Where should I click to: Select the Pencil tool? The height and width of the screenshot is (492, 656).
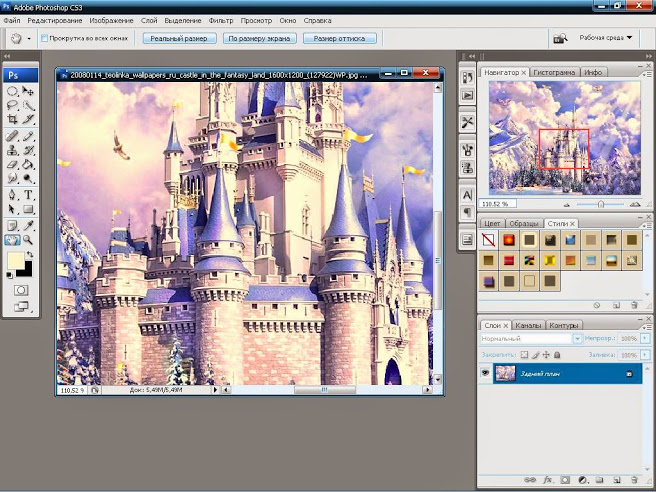(28, 136)
